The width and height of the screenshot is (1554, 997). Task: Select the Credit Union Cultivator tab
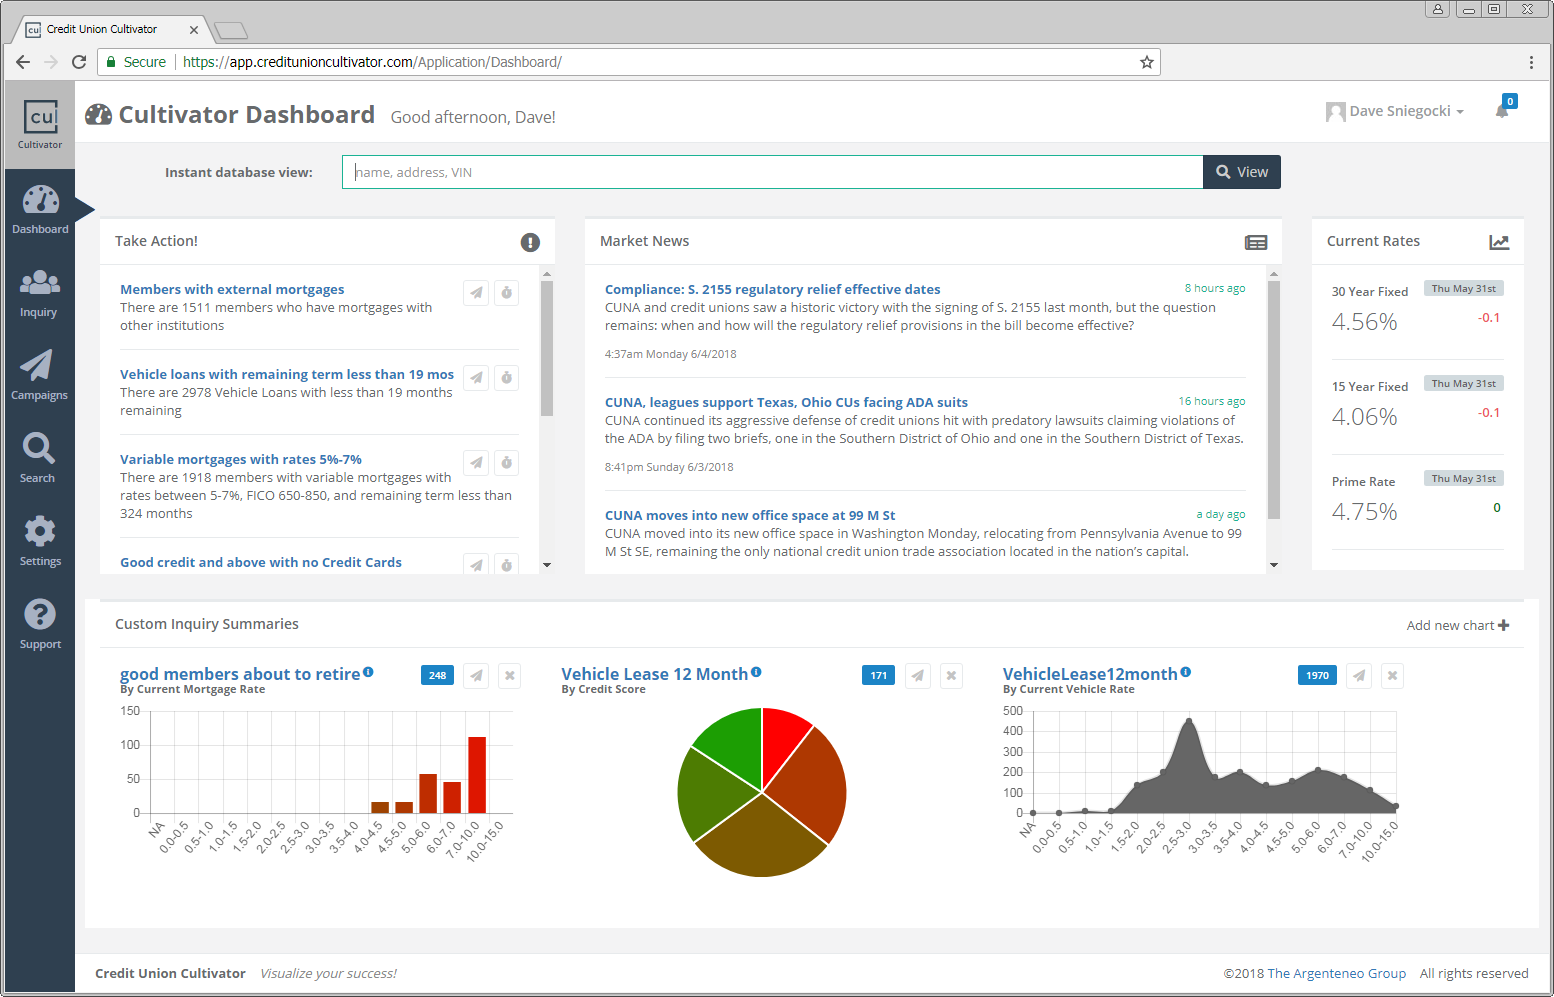pyautogui.click(x=111, y=29)
